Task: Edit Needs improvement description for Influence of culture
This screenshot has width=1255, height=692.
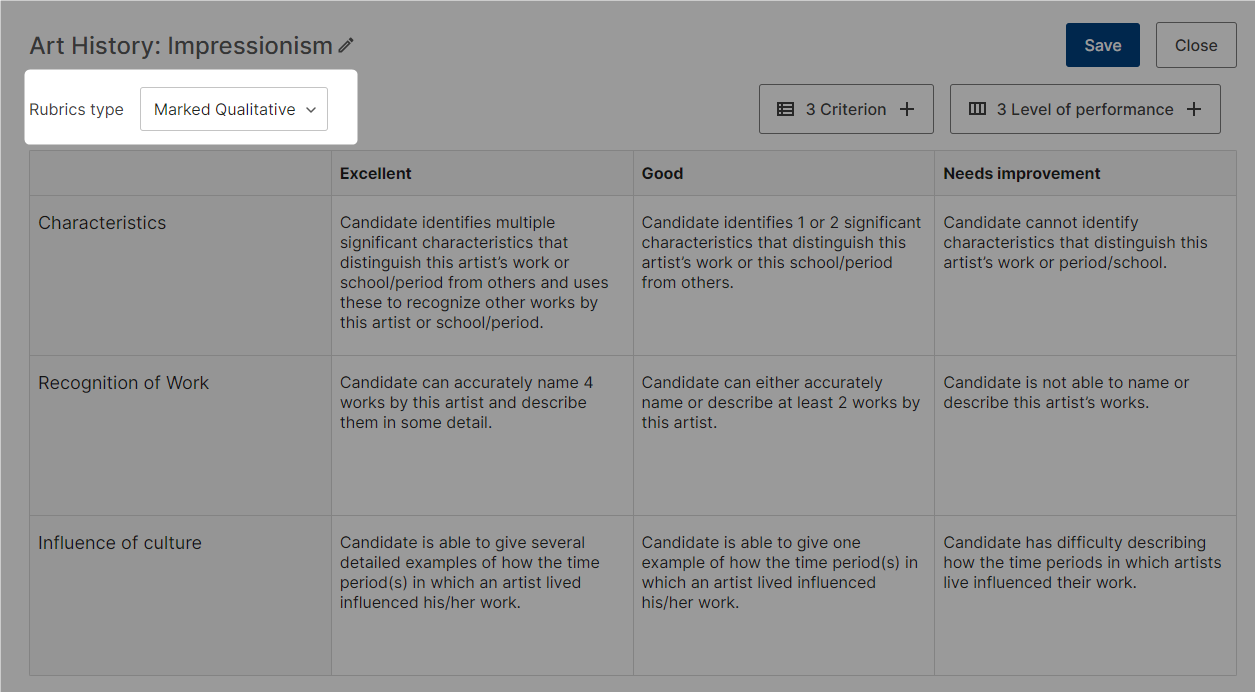Action: [1085, 595]
